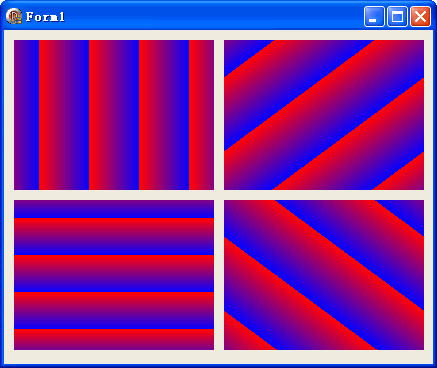Viewport: 437px width, 368px height.
Task: Click the thin purple-to-blue top band in horizontal panel
Action: click(x=114, y=209)
